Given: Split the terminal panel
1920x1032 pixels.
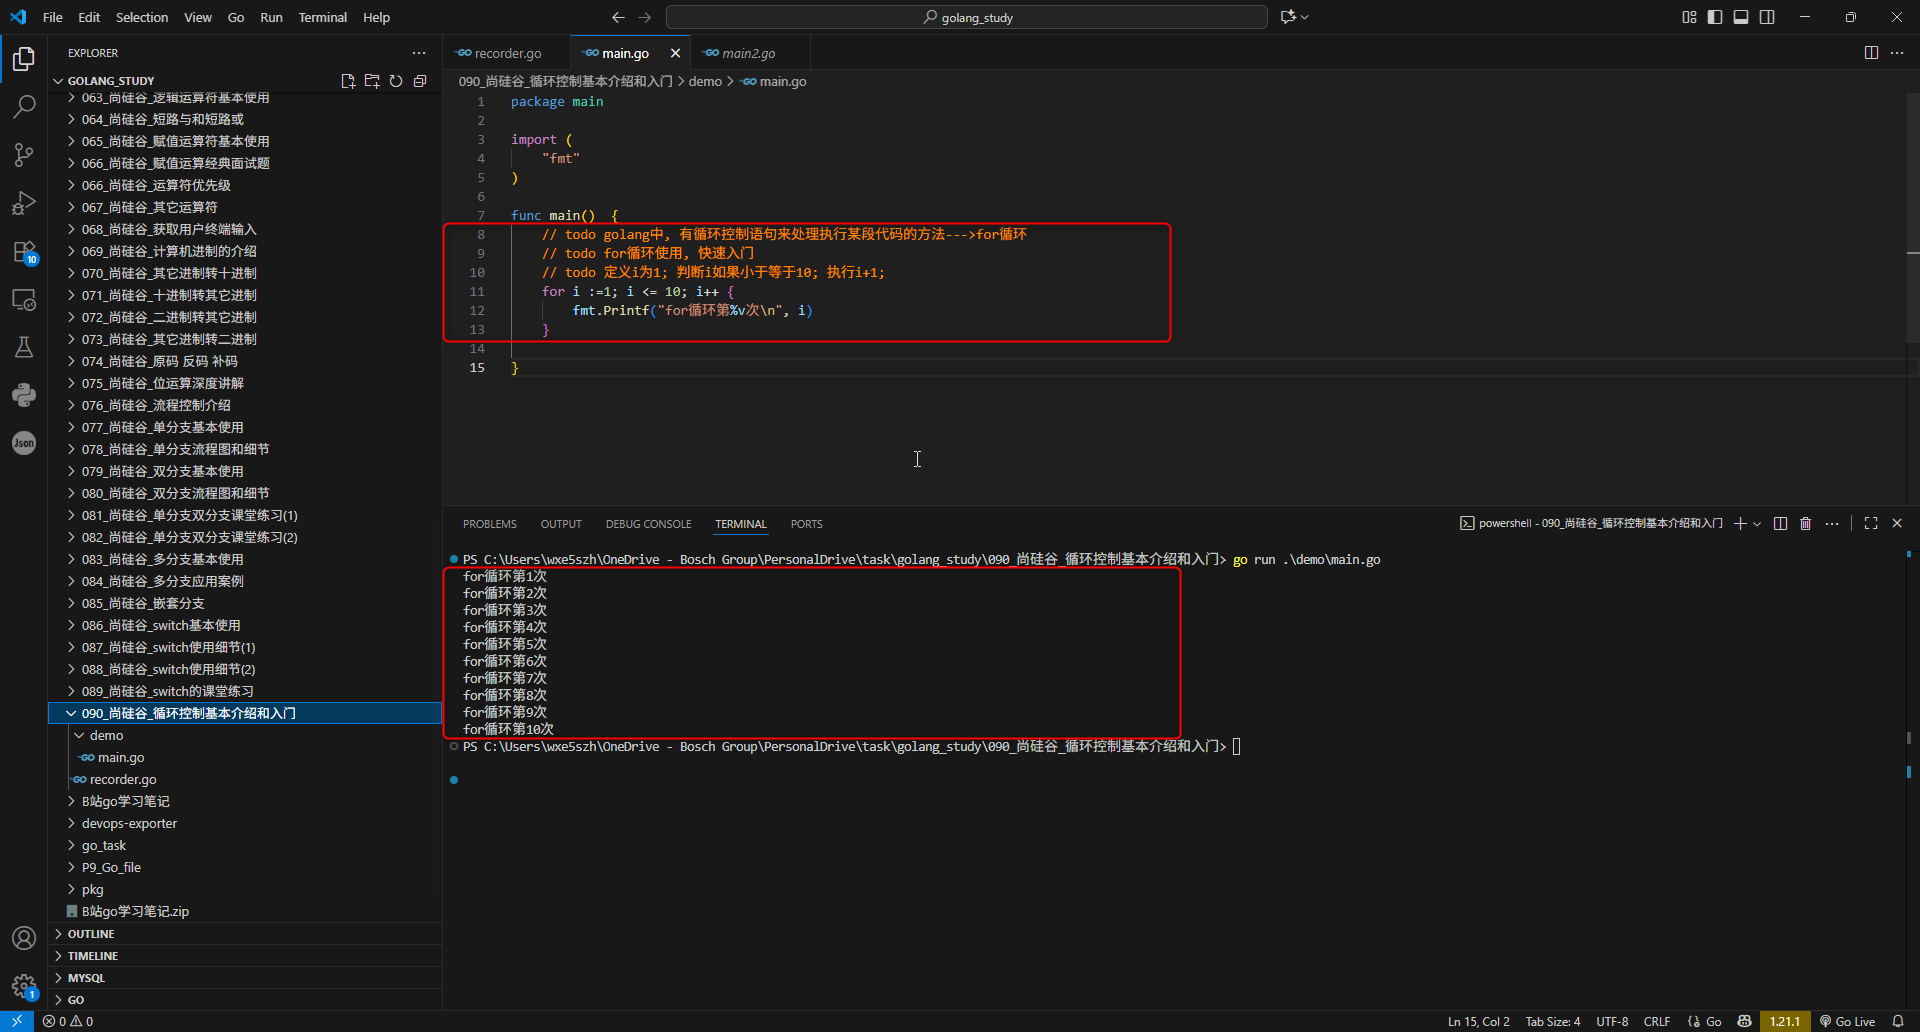Looking at the screenshot, I should (1780, 523).
